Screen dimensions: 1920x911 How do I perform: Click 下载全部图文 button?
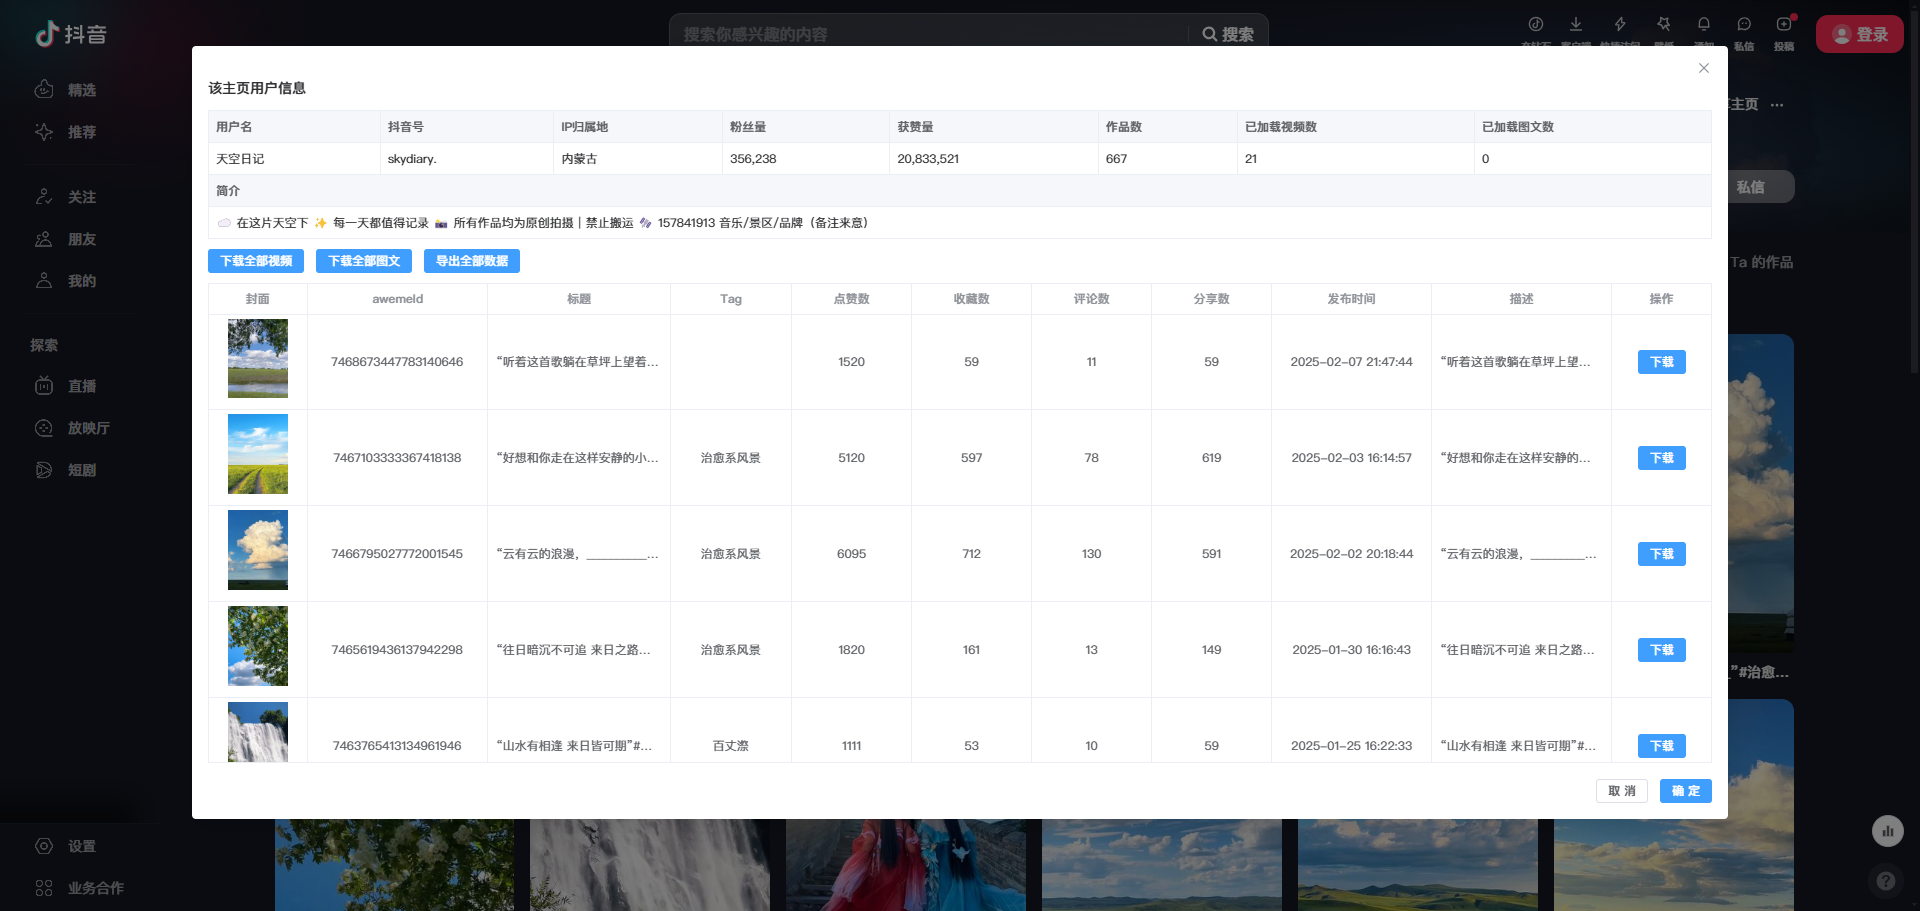click(364, 261)
